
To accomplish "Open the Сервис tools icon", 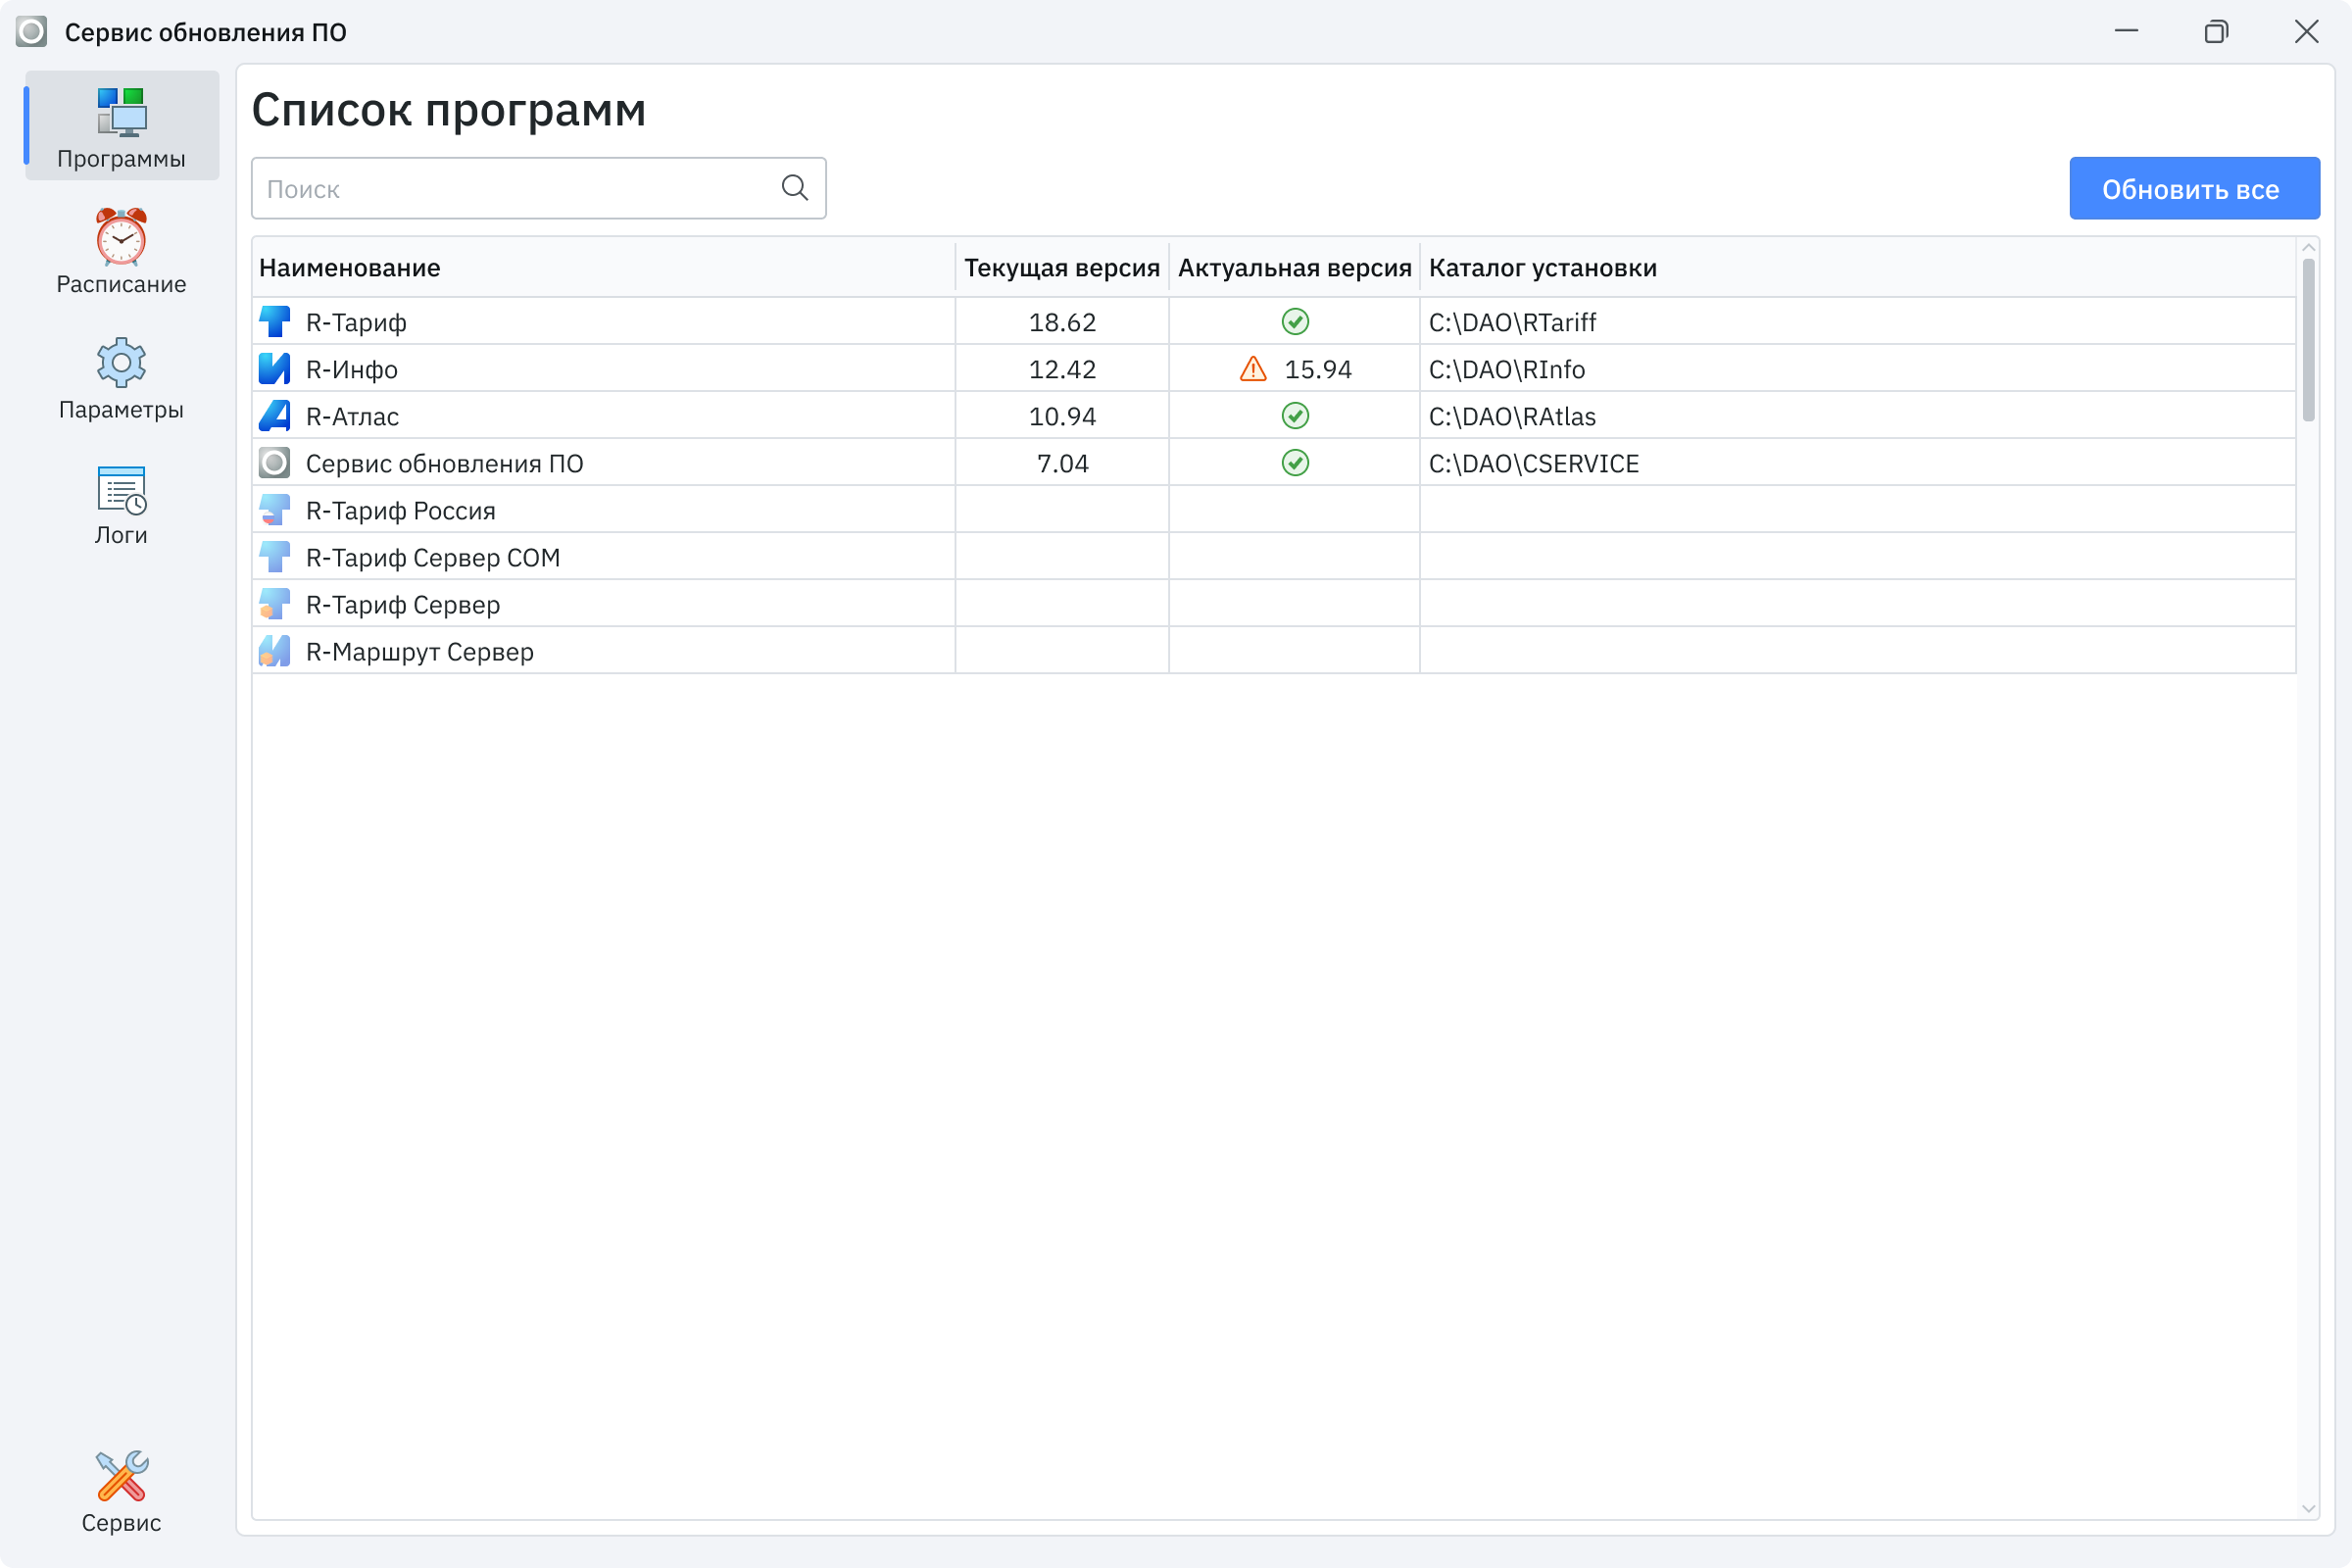I will 122,1476.
